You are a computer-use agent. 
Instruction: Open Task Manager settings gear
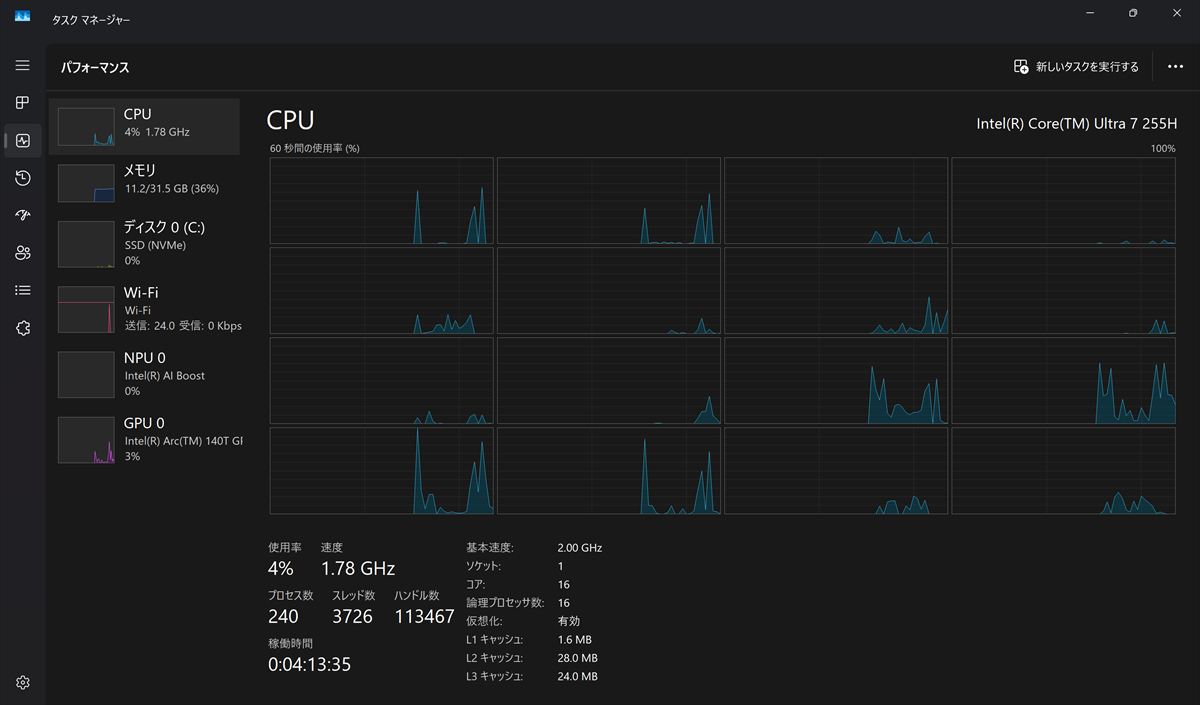(x=22, y=683)
